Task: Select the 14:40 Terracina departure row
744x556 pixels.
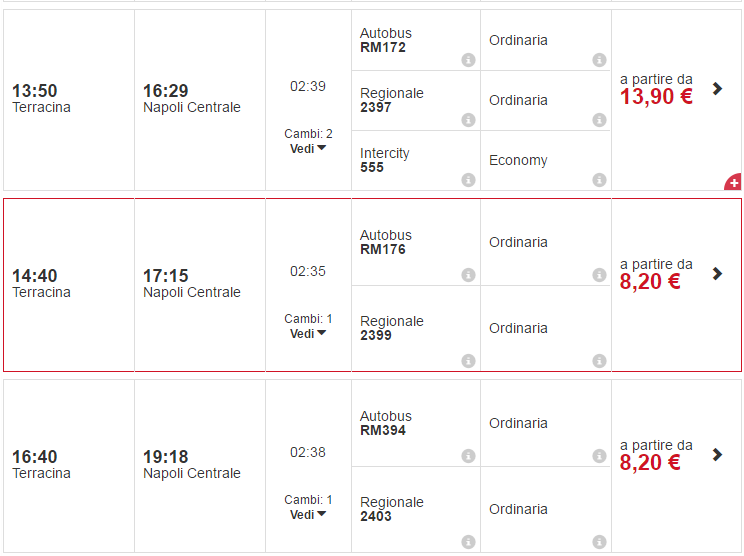Action: [x=42, y=283]
